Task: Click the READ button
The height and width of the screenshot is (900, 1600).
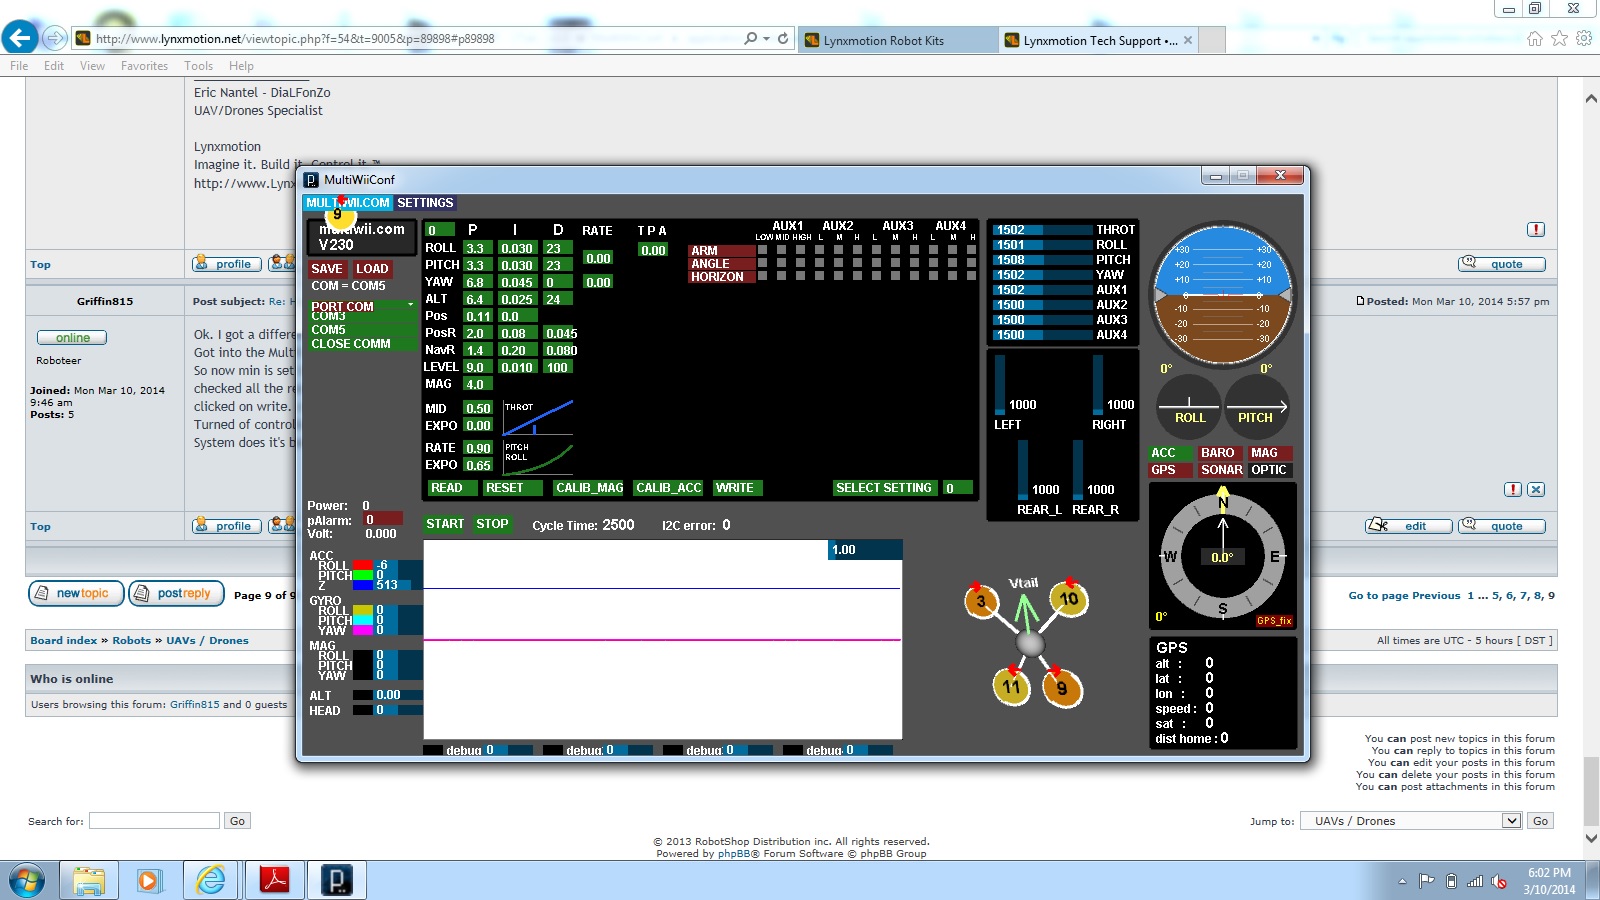Action: pyautogui.click(x=452, y=488)
